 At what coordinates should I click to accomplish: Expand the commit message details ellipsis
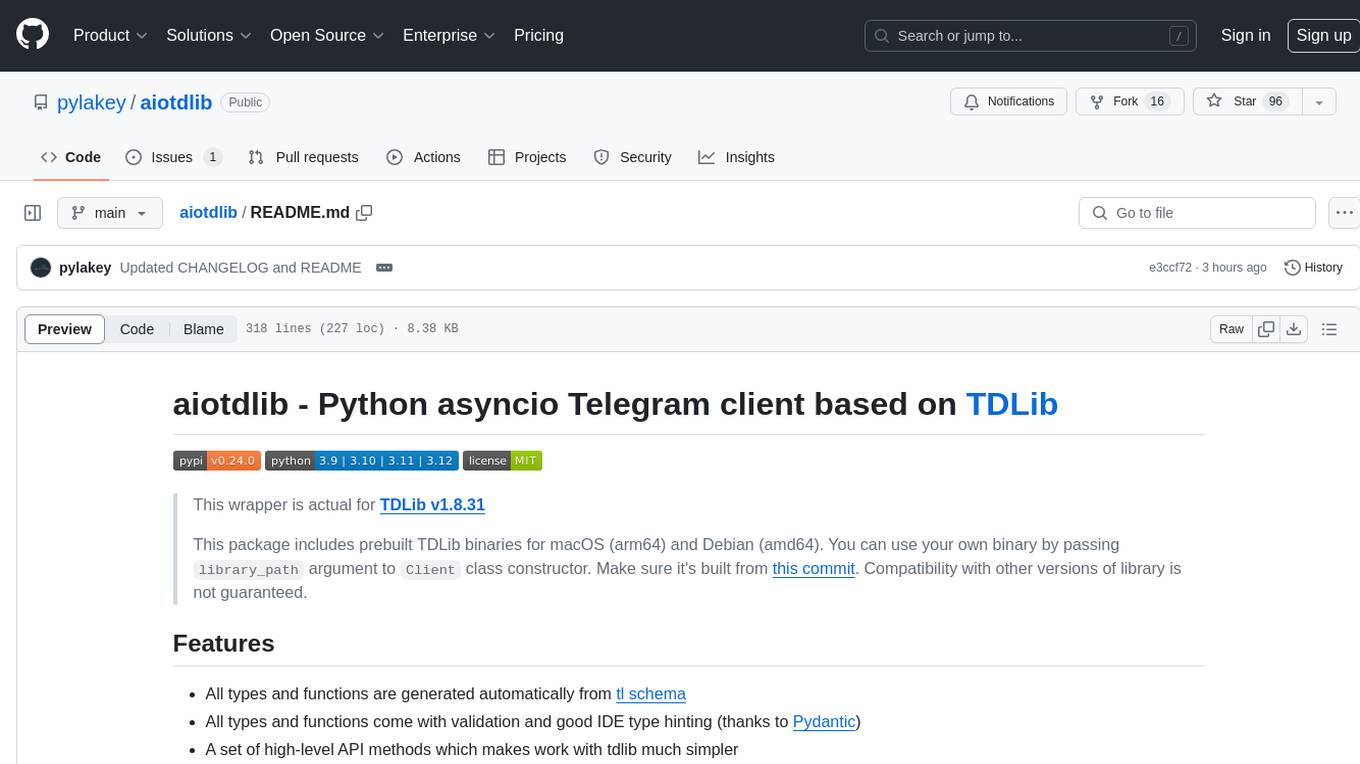click(x=384, y=268)
